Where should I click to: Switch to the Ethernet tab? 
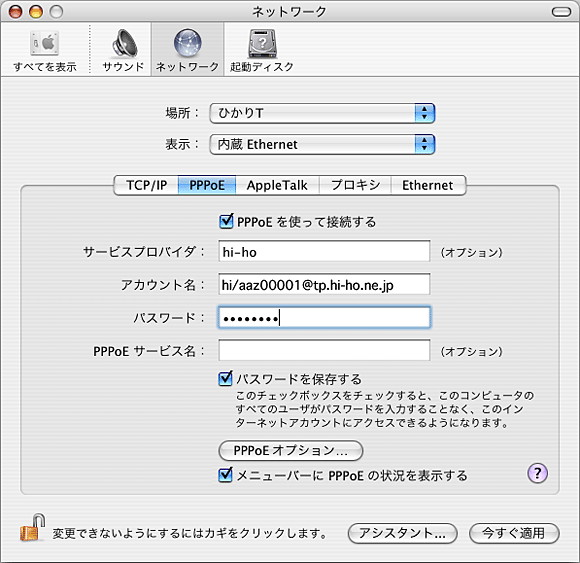428,185
